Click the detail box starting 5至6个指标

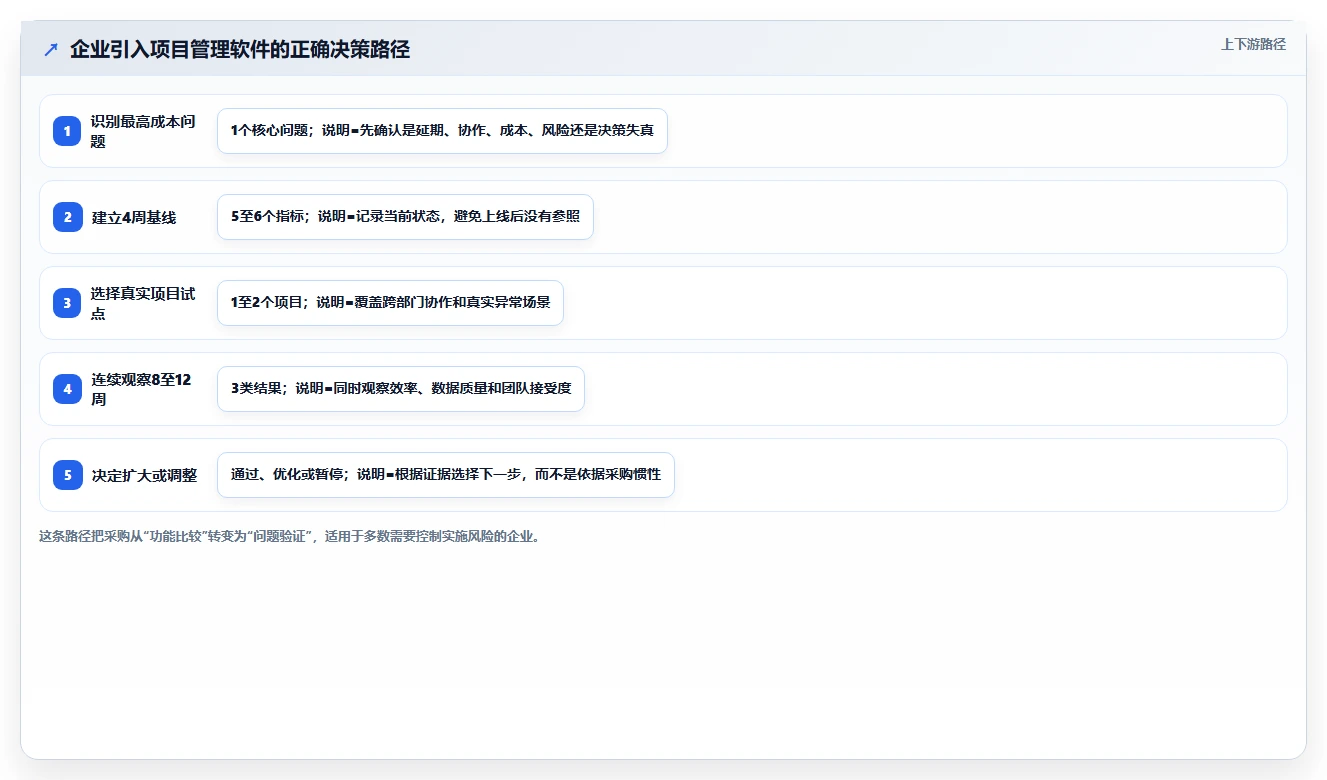tap(405, 217)
